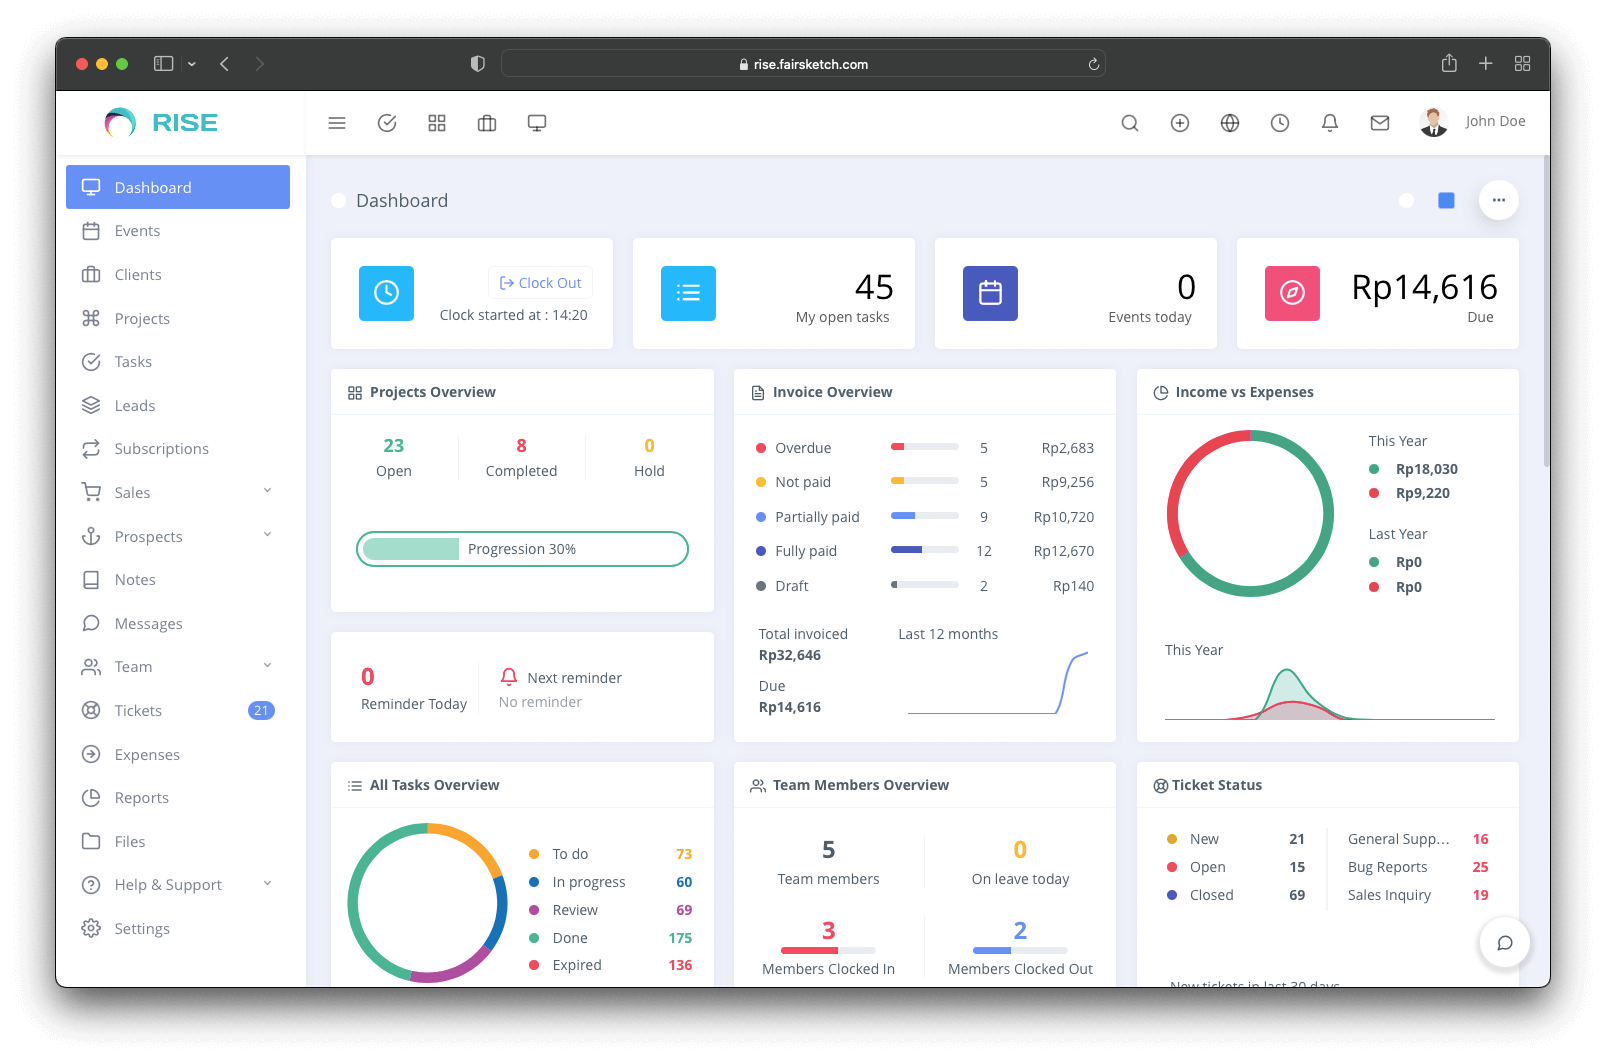
Task: Click the quick add plus-circle icon
Action: pyautogui.click(x=1180, y=123)
